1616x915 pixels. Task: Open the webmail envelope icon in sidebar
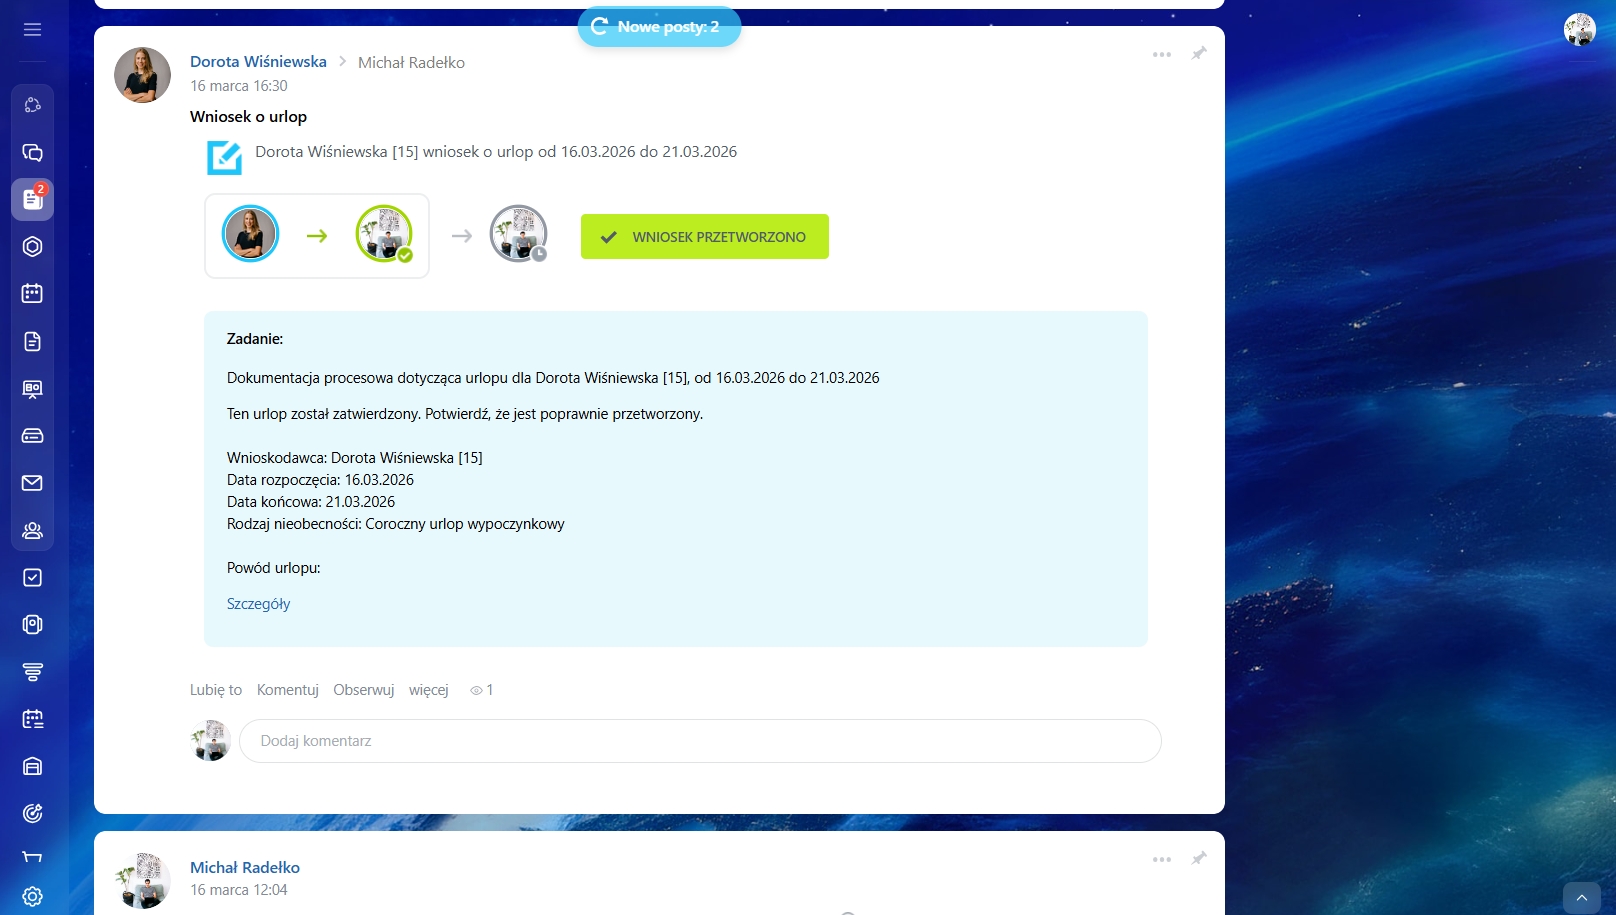[x=32, y=483]
